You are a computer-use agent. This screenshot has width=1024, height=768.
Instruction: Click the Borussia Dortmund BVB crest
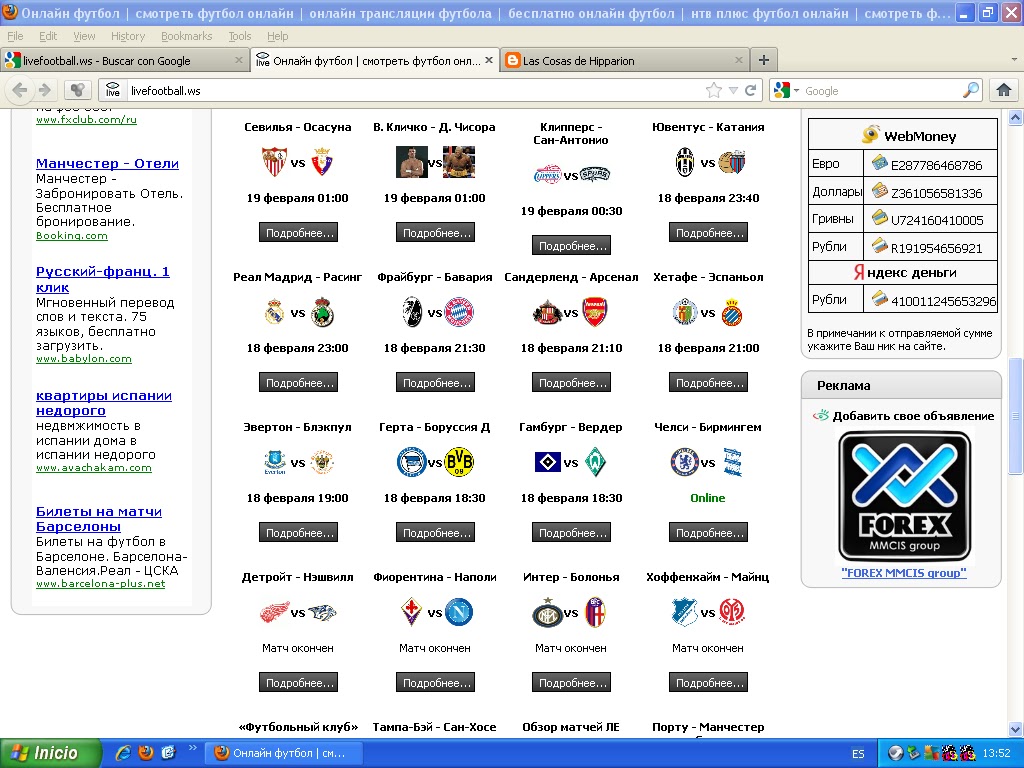point(459,462)
